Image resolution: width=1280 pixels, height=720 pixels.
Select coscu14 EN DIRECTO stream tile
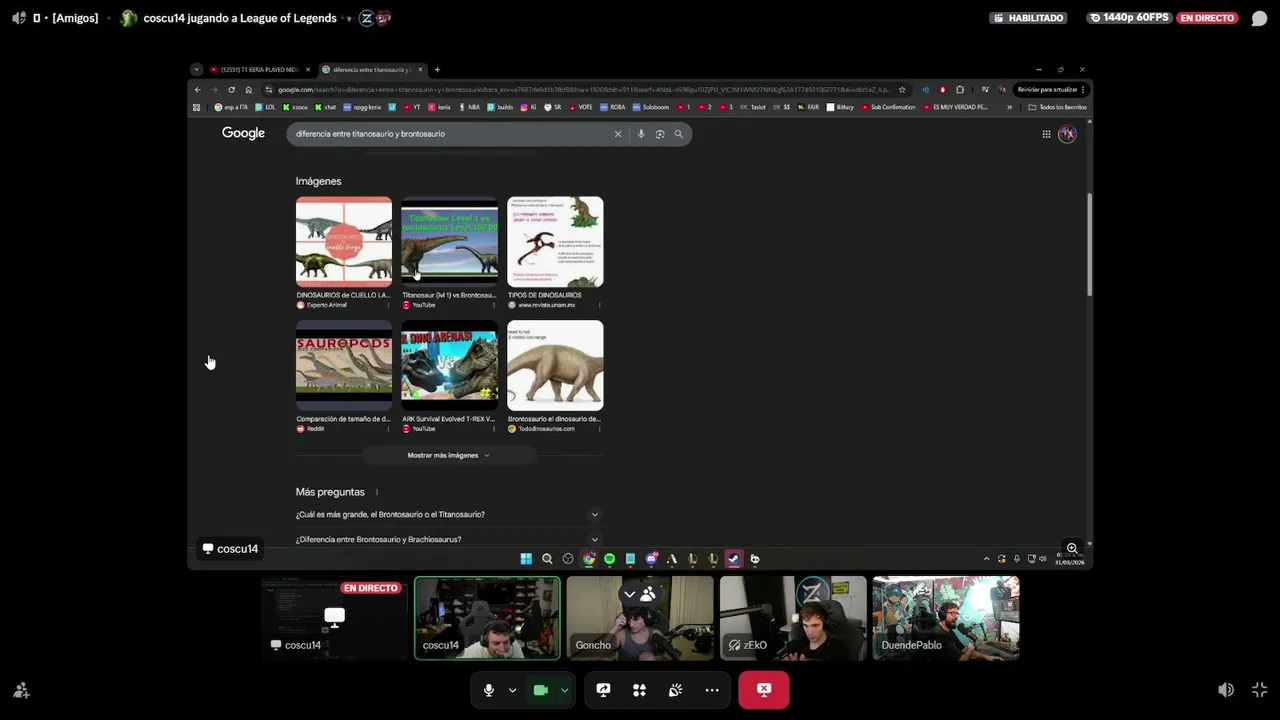click(x=334, y=618)
